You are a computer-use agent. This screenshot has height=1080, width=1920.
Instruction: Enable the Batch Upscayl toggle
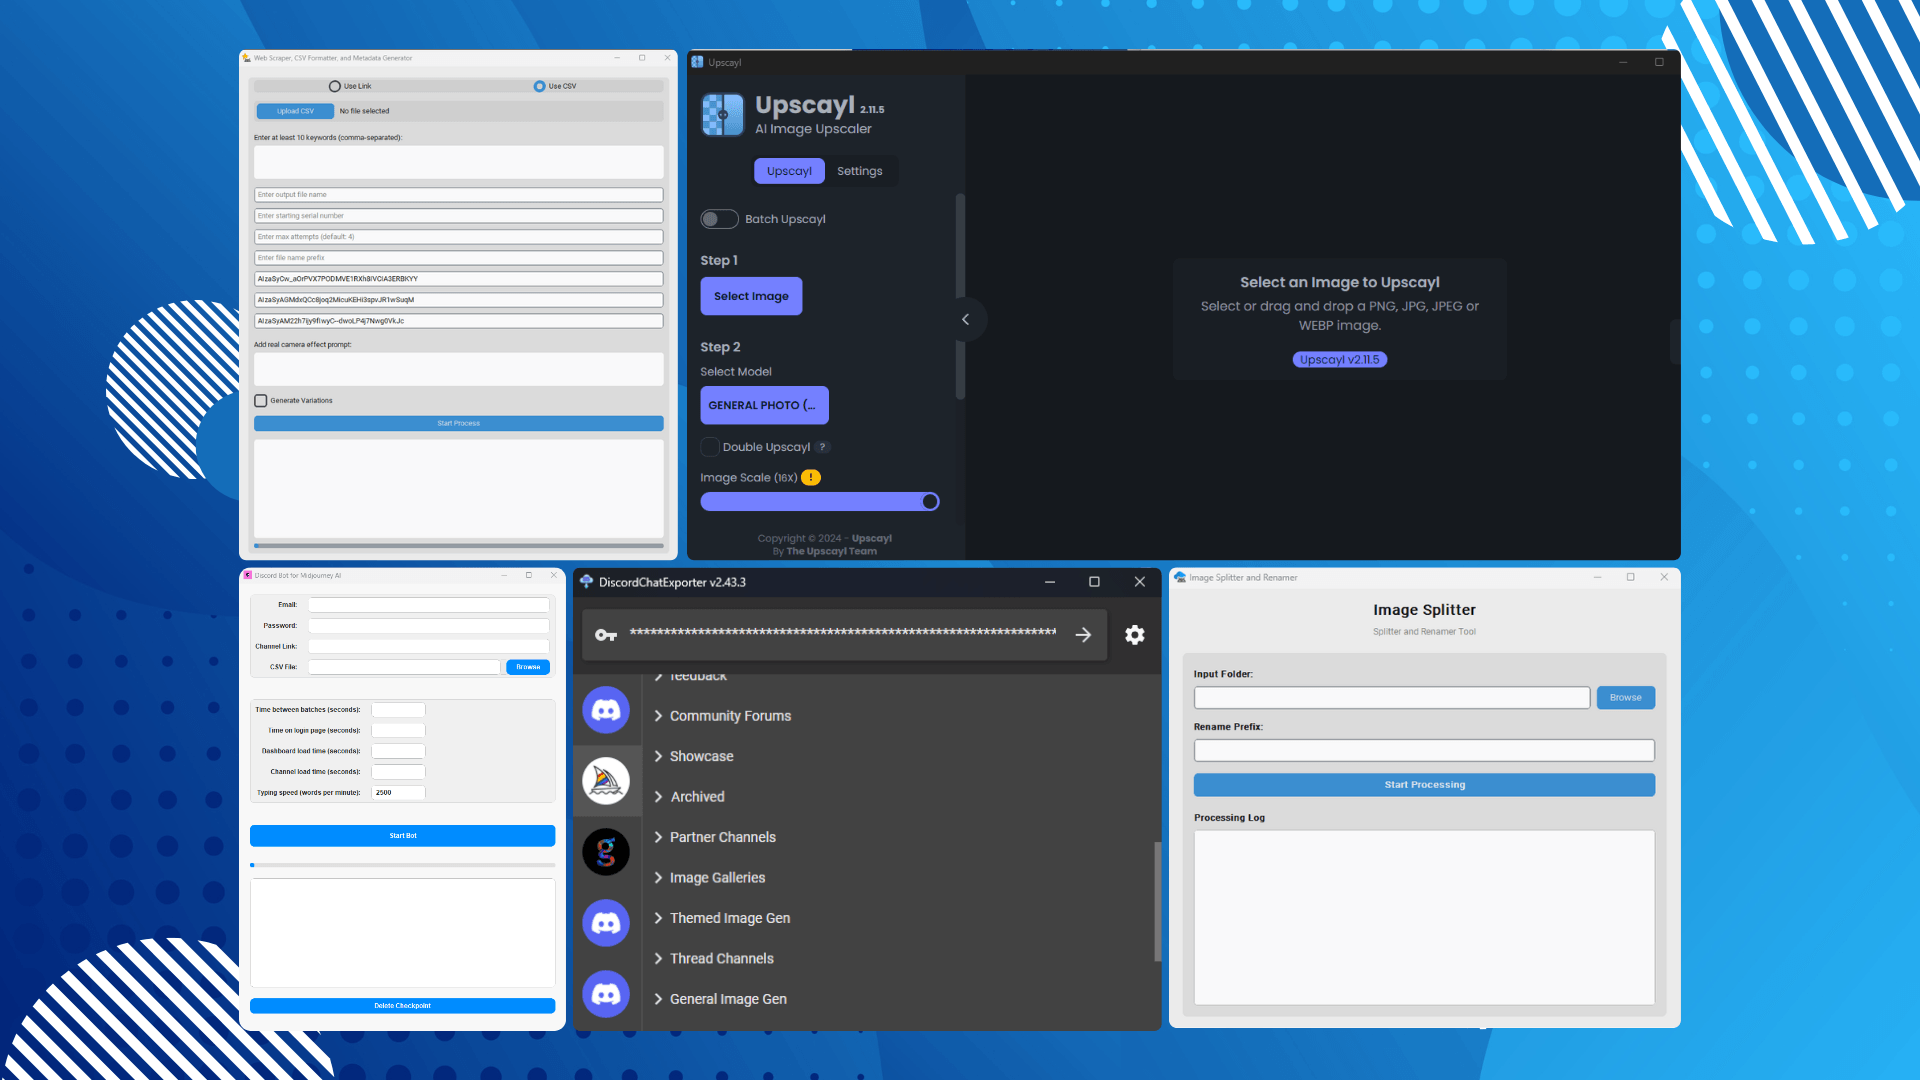(719, 219)
